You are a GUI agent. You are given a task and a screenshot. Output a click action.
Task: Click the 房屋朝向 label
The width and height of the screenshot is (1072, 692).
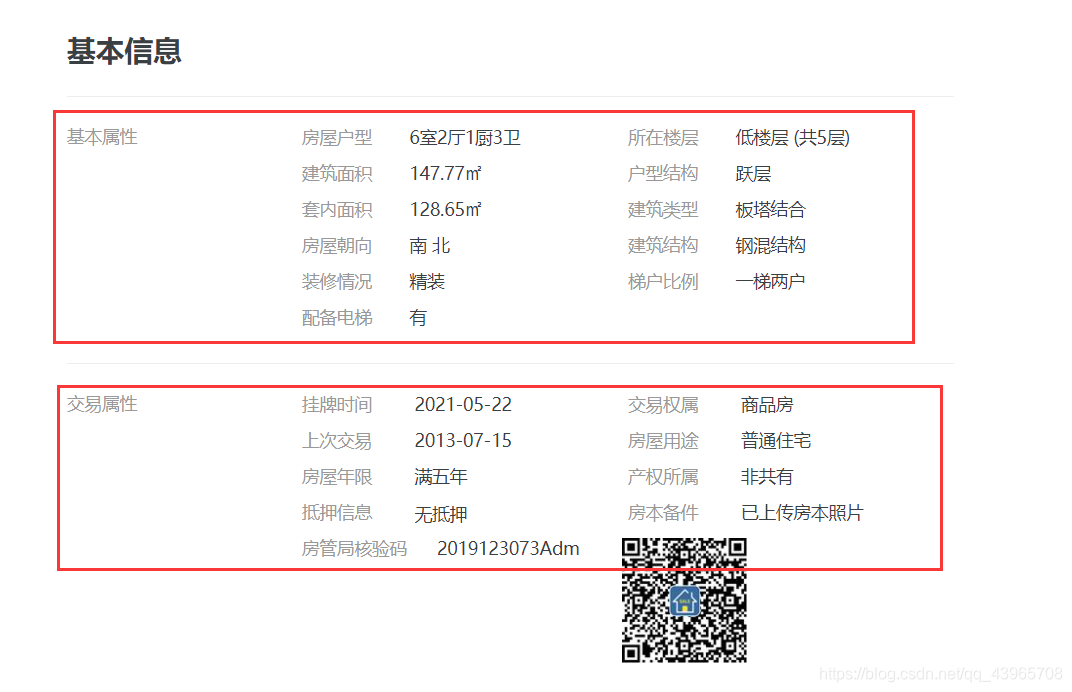[336, 245]
